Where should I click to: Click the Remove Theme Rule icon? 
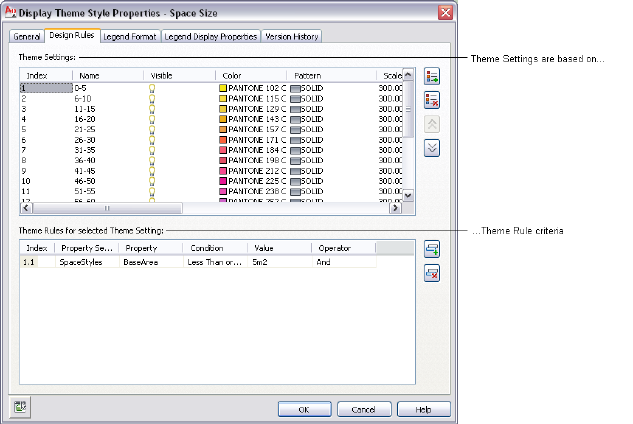tap(432, 273)
